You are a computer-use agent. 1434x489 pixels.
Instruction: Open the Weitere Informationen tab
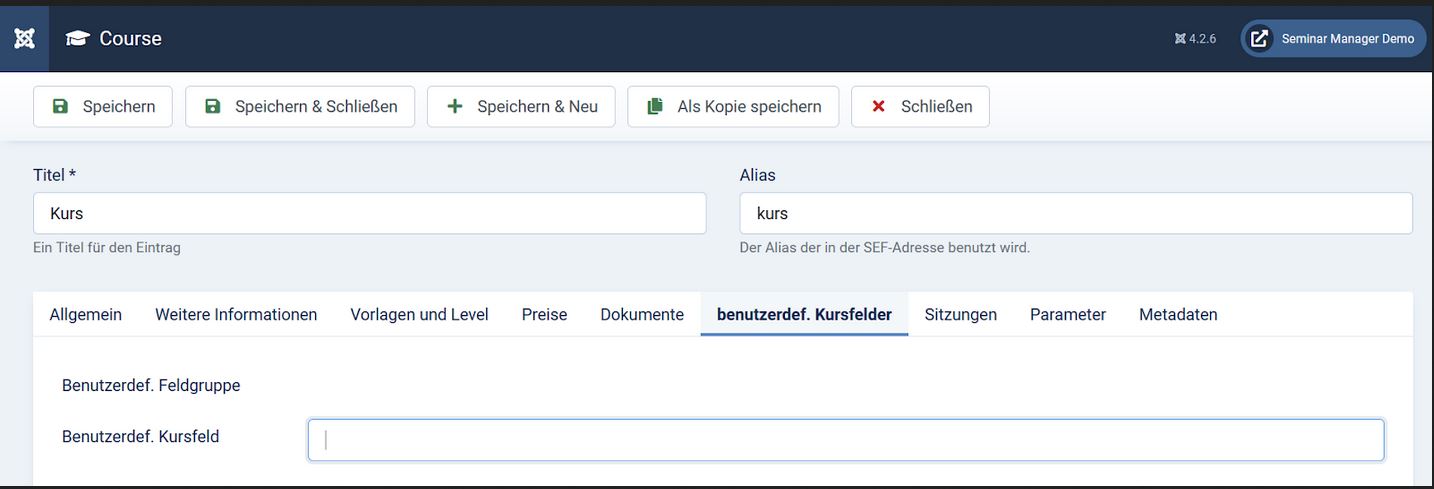point(236,314)
